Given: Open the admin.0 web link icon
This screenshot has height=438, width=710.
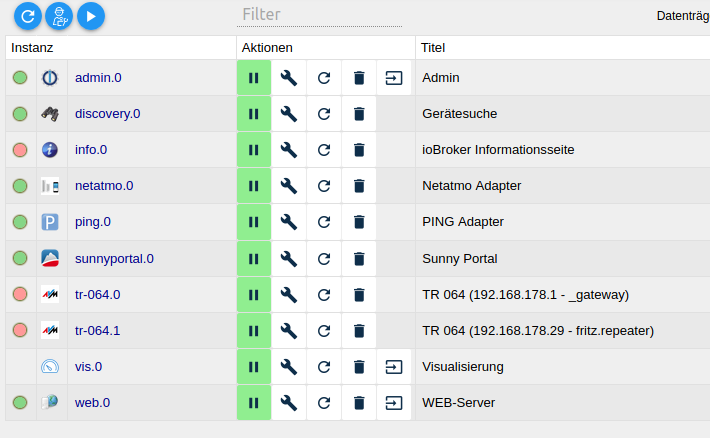Looking at the screenshot, I should (394, 78).
